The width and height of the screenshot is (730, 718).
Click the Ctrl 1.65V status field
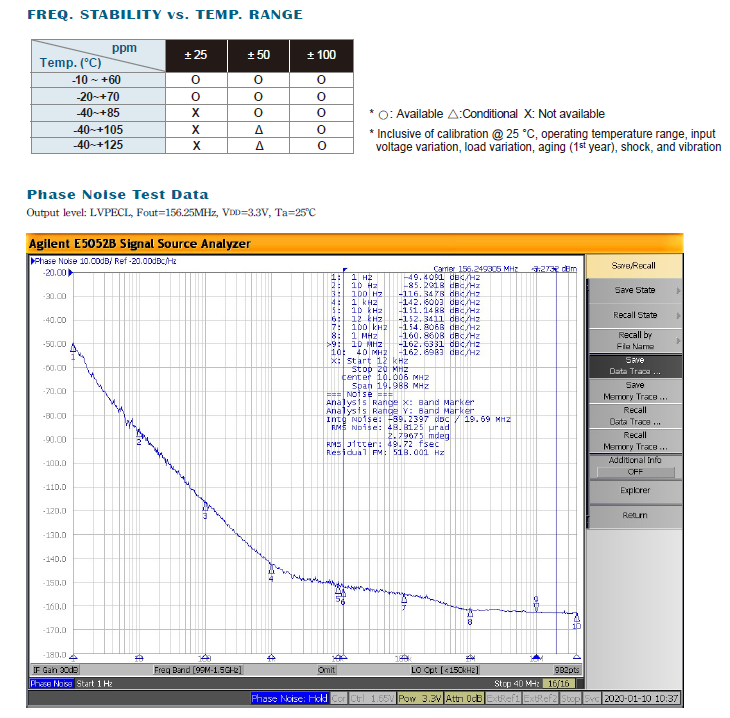click(x=372, y=698)
